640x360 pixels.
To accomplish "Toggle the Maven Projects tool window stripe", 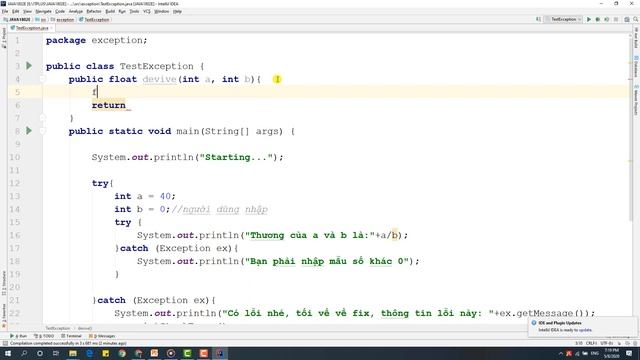I will 636,100.
